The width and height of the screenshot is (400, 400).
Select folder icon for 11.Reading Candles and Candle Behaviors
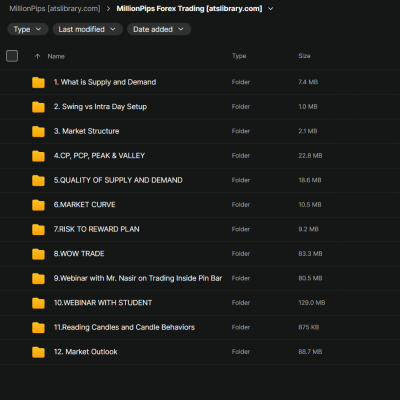38,327
